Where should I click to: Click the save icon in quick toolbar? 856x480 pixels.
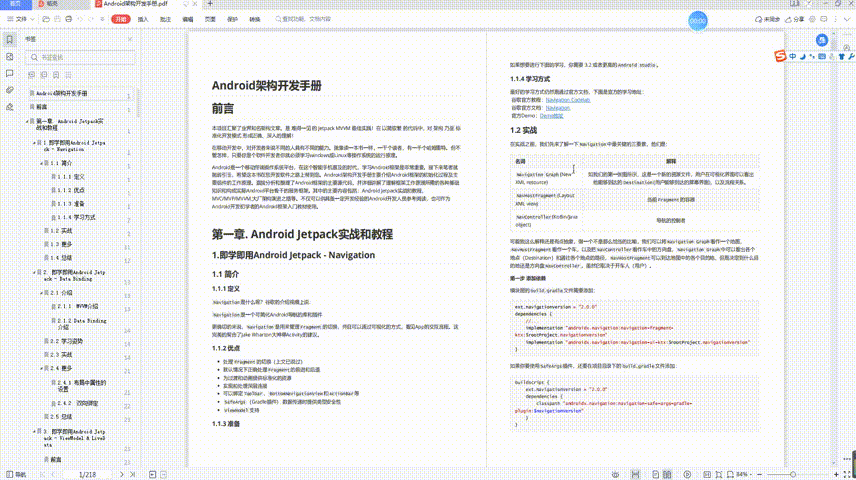(57, 19)
